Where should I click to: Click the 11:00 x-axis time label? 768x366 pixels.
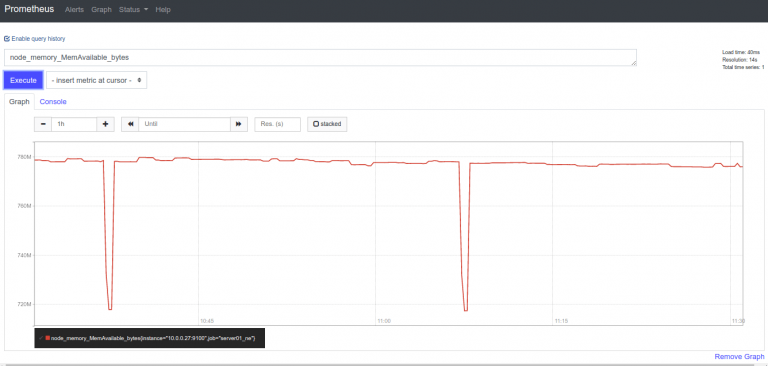384,321
